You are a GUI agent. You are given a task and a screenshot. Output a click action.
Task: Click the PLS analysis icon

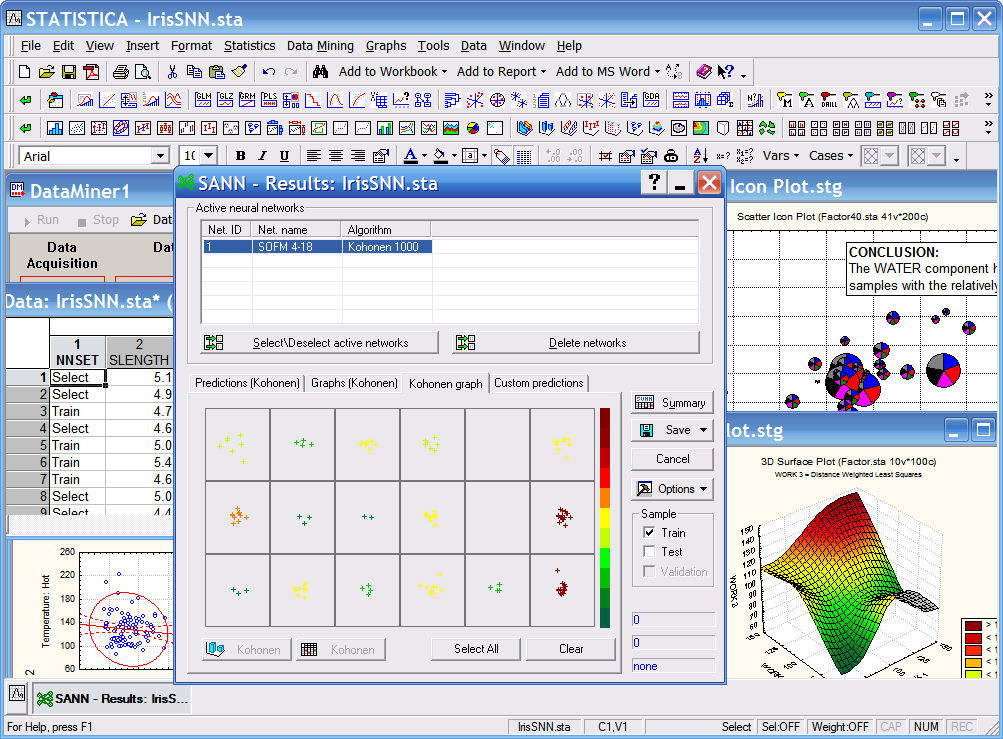click(x=269, y=100)
